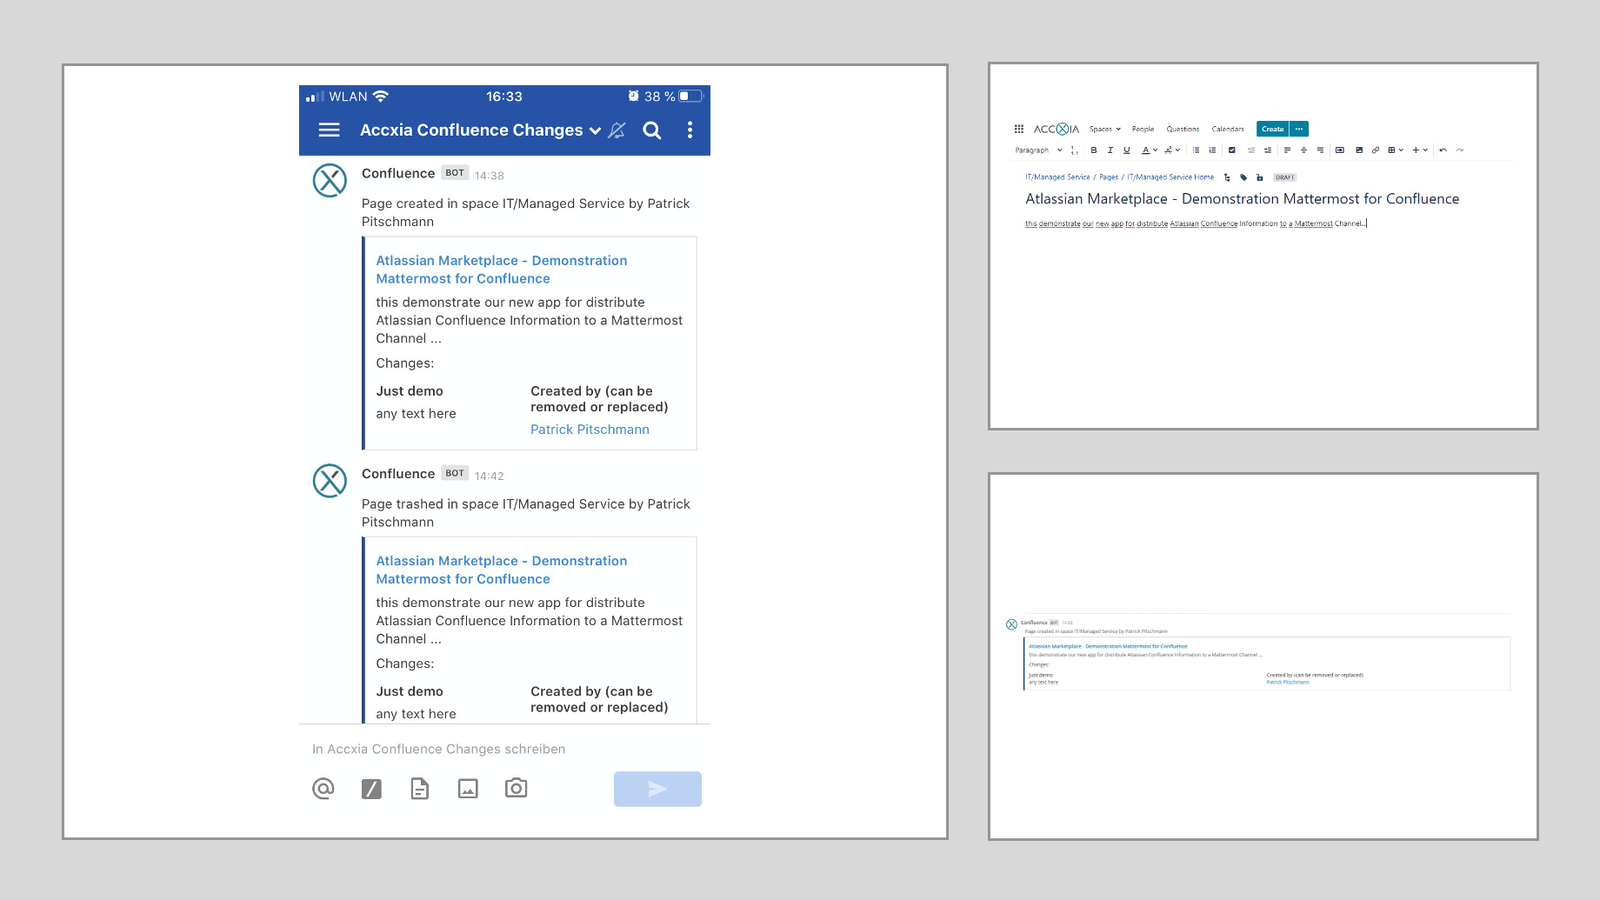Viewport: 1600px width, 900px height.
Task: Click Confluence sender name at 14:42
Action: pyautogui.click(x=398, y=474)
